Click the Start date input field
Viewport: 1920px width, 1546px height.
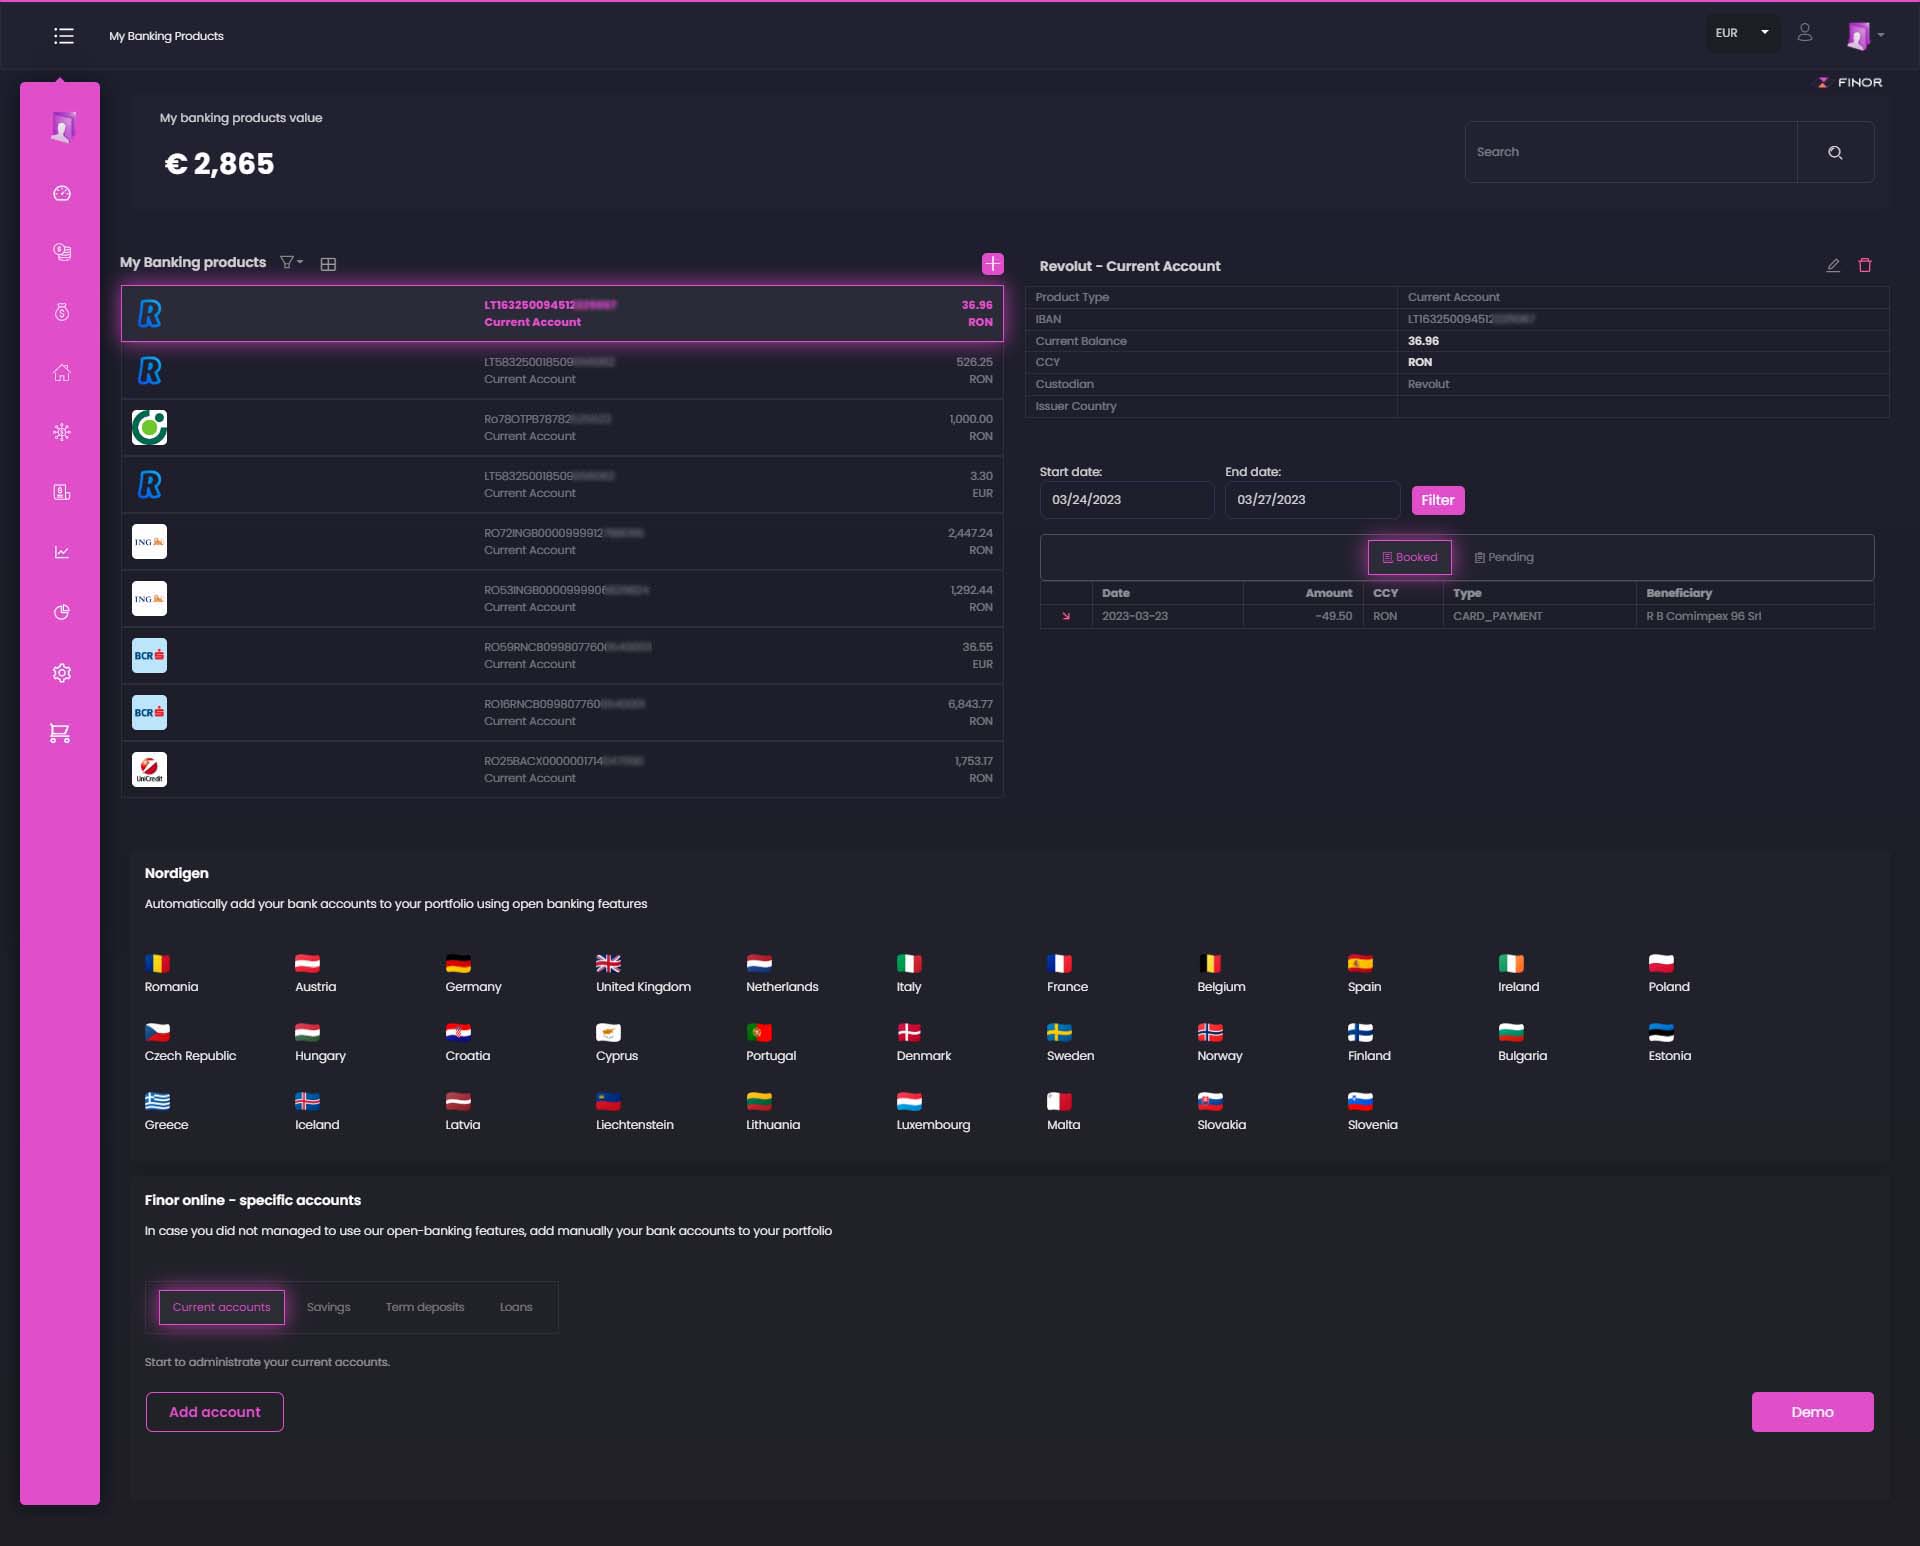pos(1126,500)
